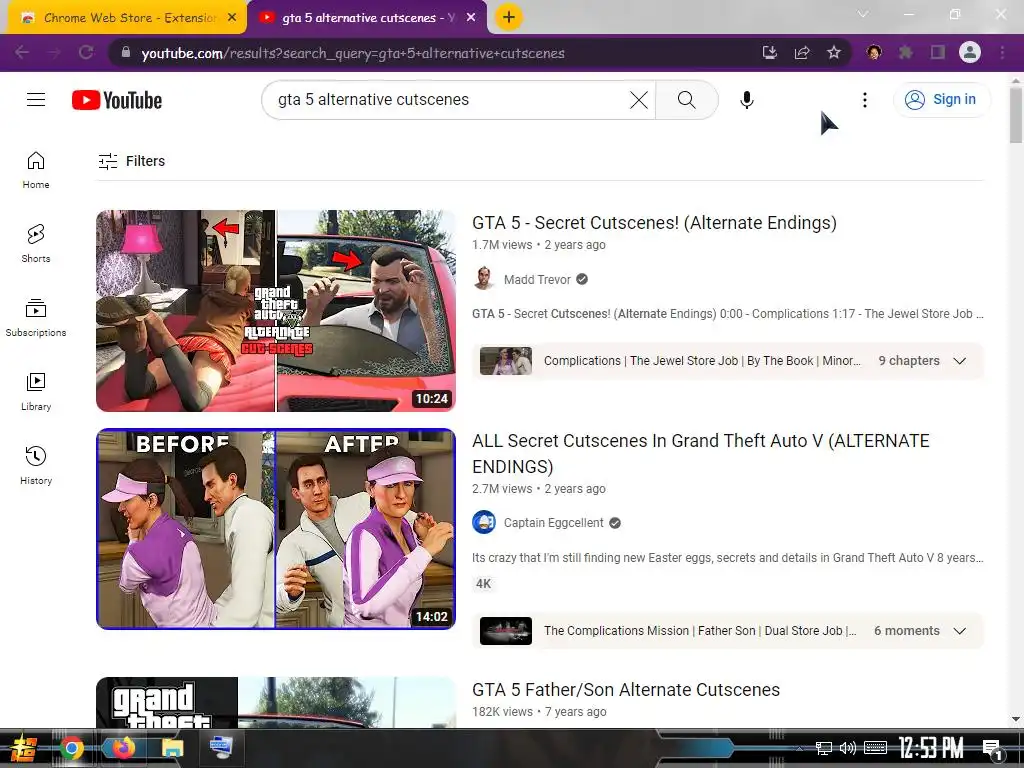Open GTA 5 Father/Son Alternate Cutscenes title
This screenshot has width=1024, height=768.
pos(626,690)
